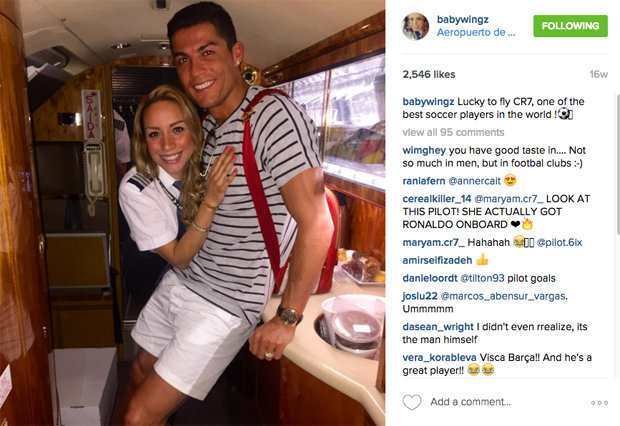Click the 16w post timestamp
The image size is (620, 426).
[599, 74]
